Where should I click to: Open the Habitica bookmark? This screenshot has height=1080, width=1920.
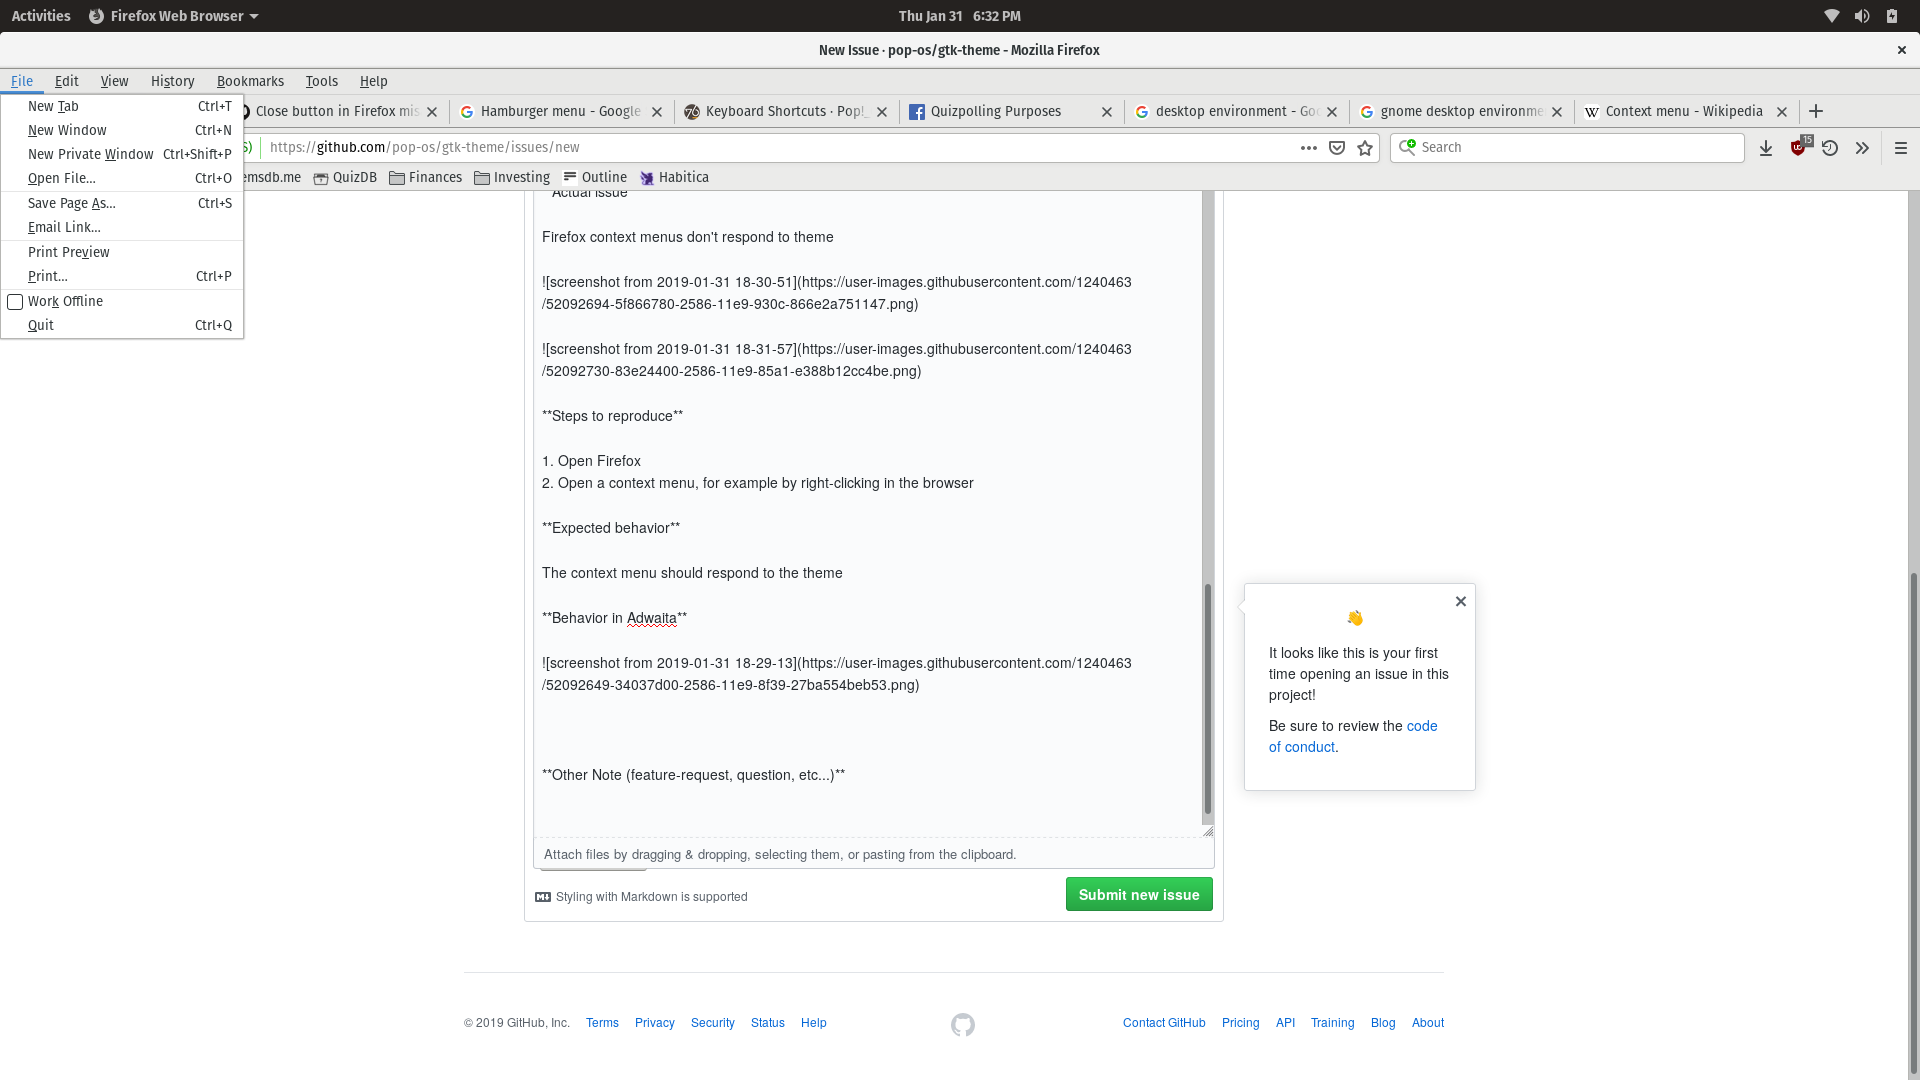675,177
